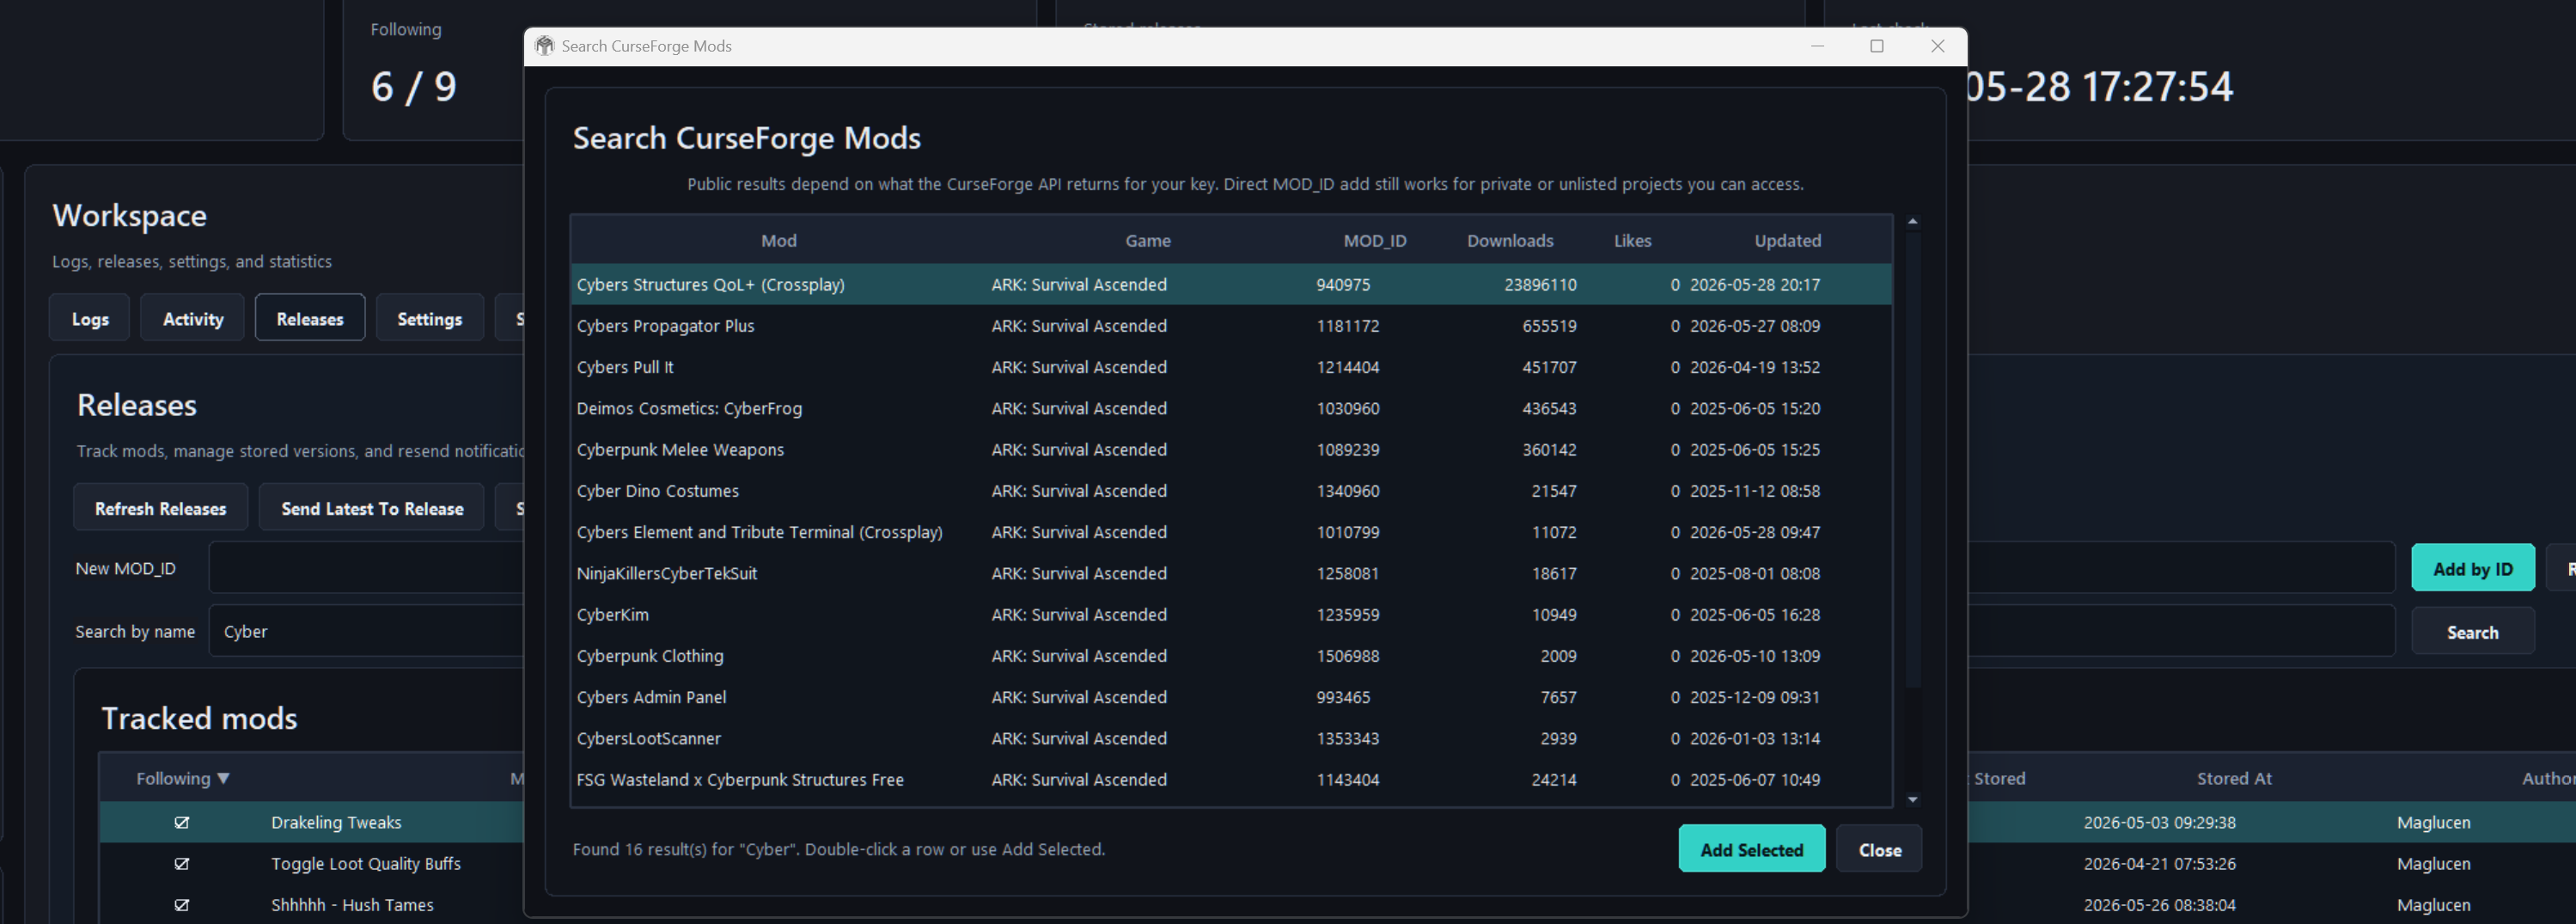Select the Cybers Admin Panel row
Viewport: 2576px width, 924px height.
[1231, 697]
